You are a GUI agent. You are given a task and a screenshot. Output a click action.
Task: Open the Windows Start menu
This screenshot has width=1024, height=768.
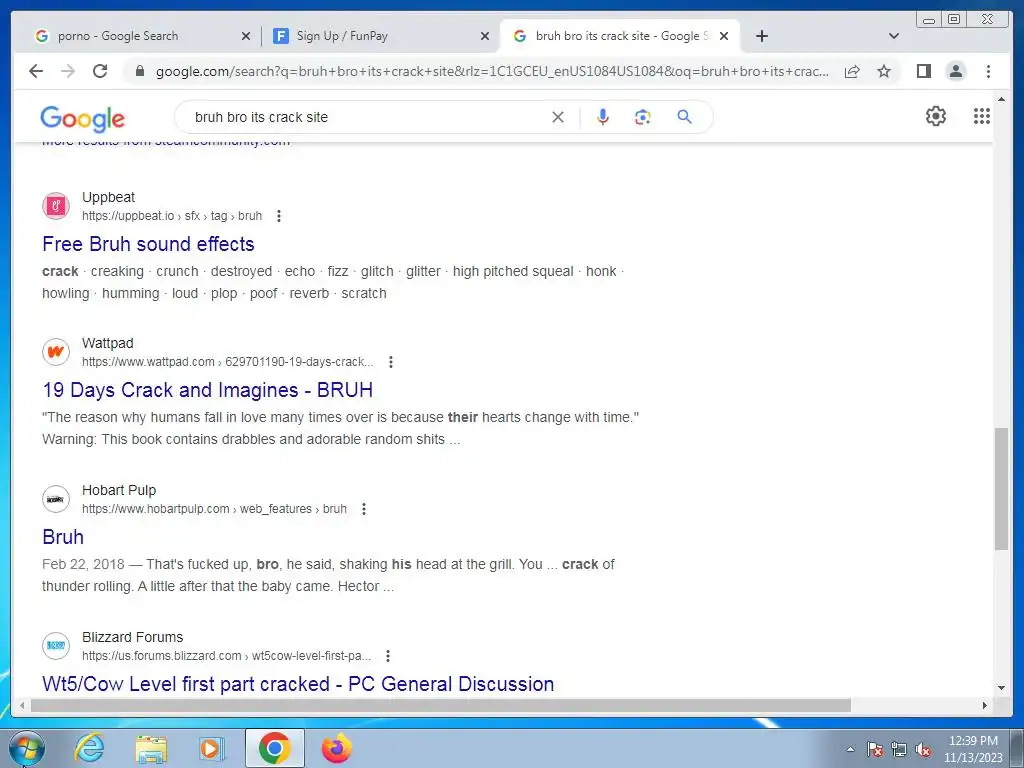(26, 748)
